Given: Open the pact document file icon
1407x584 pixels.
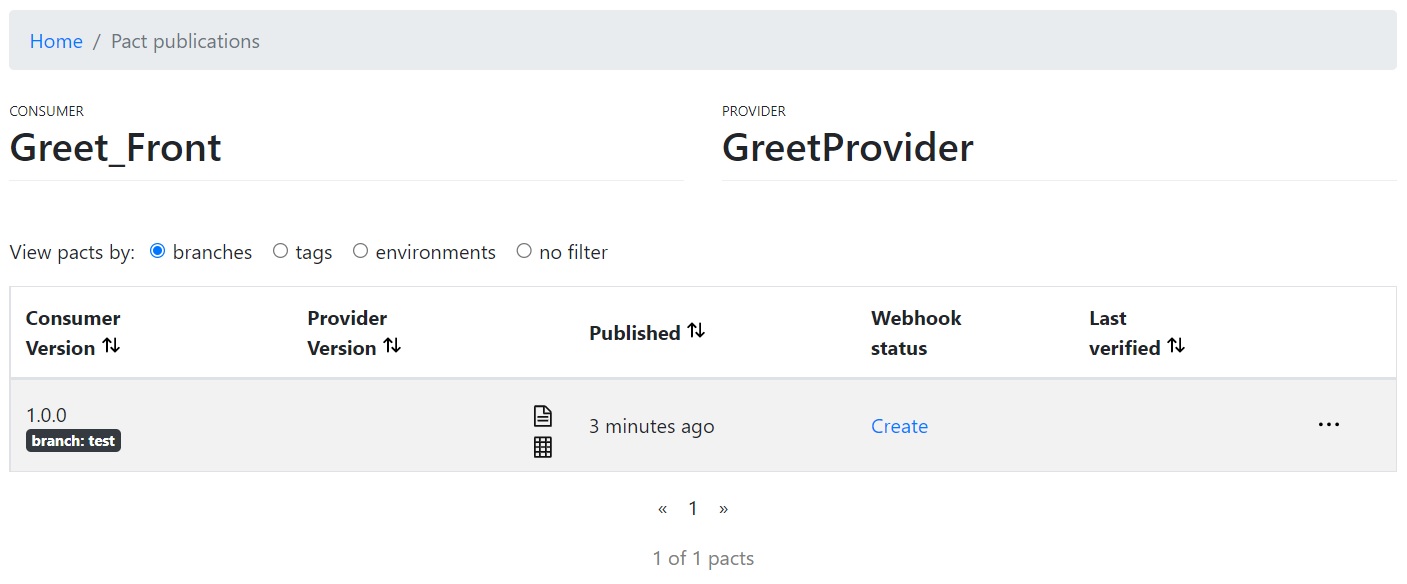Looking at the screenshot, I should click(x=542, y=415).
